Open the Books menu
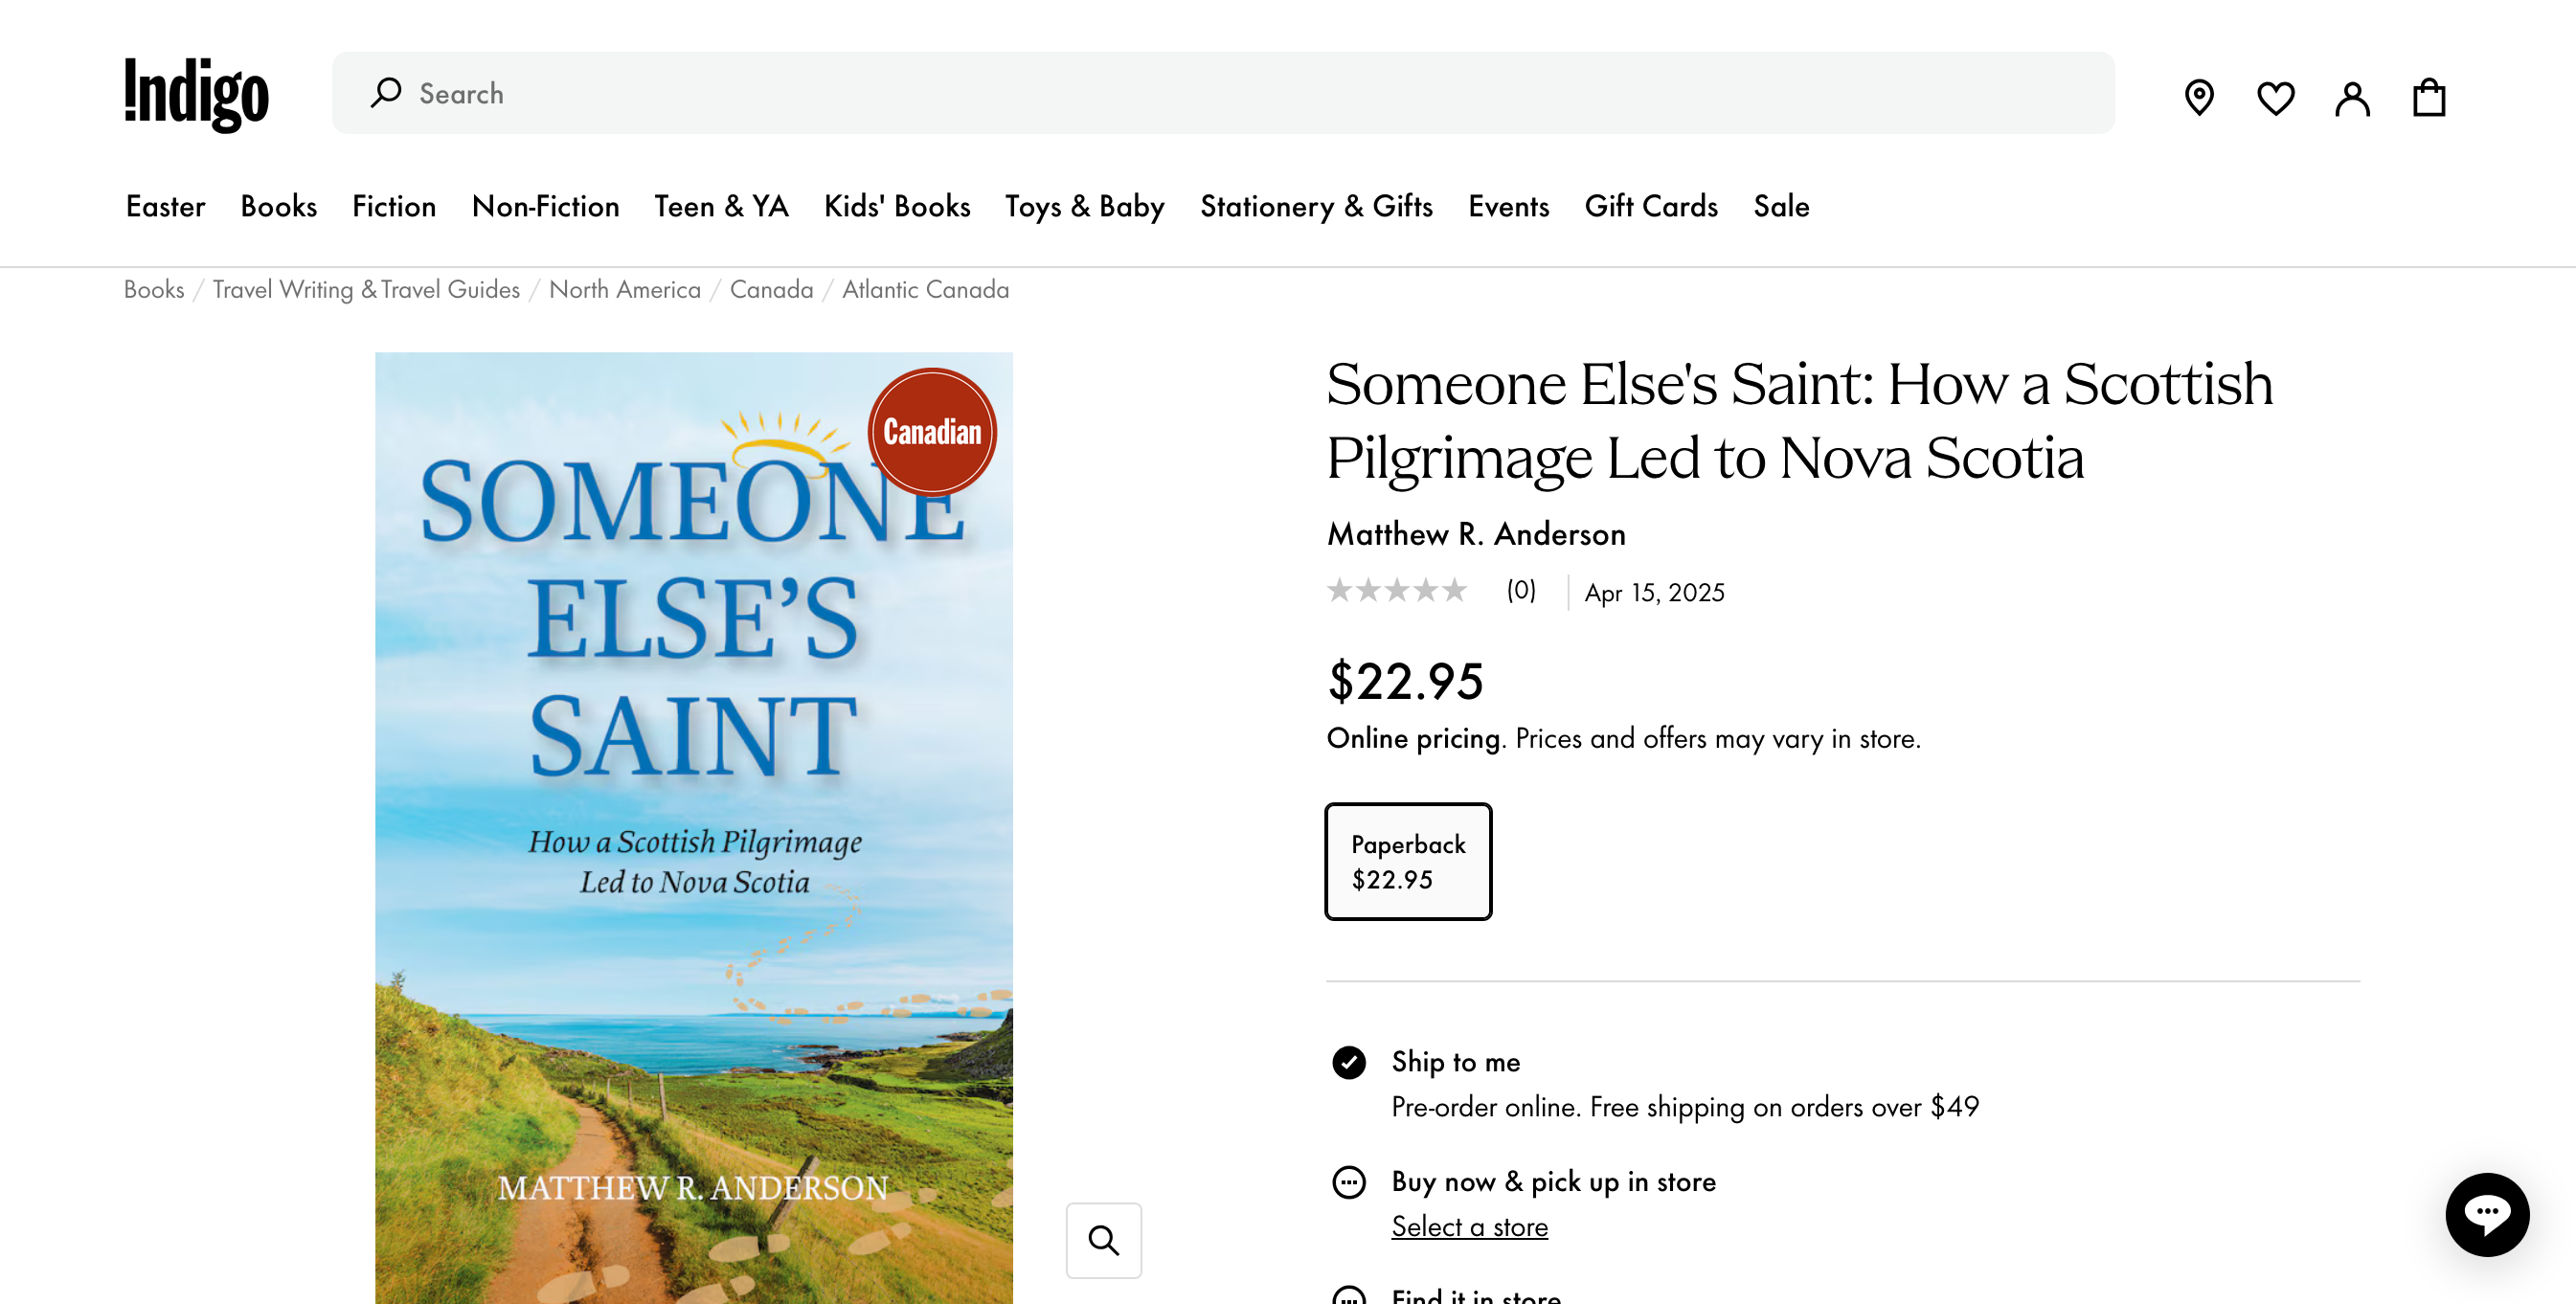The height and width of the screenshot is (1304, 2576). (278, 206)
